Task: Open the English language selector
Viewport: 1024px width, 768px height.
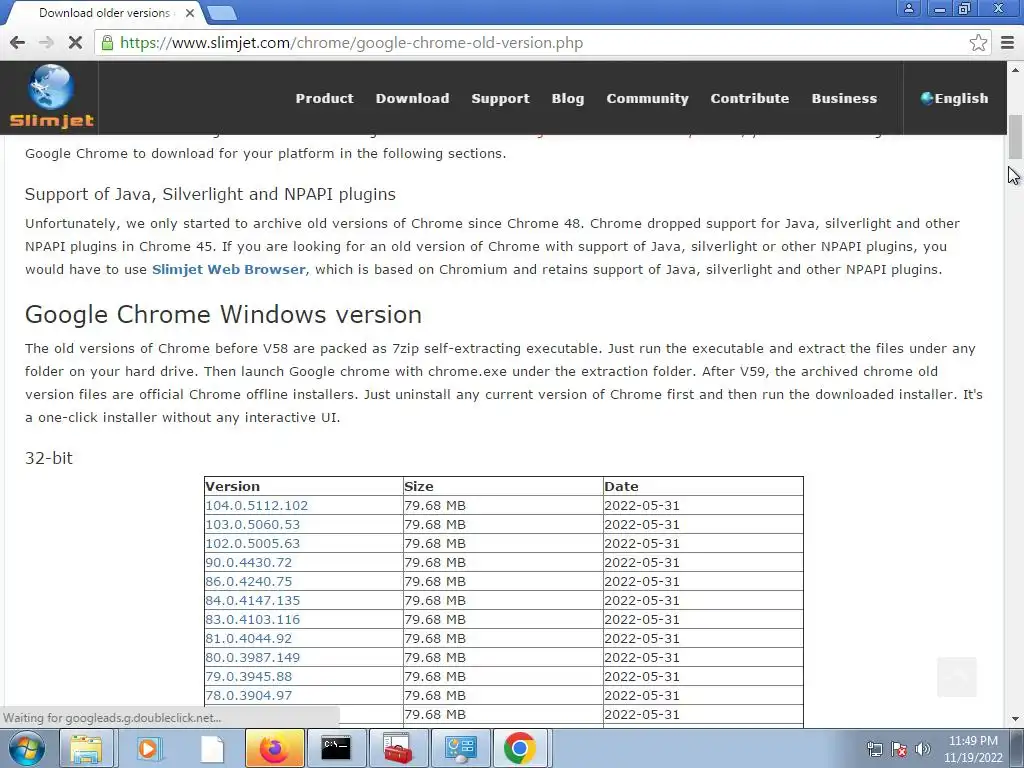Action: coord(954,98)
